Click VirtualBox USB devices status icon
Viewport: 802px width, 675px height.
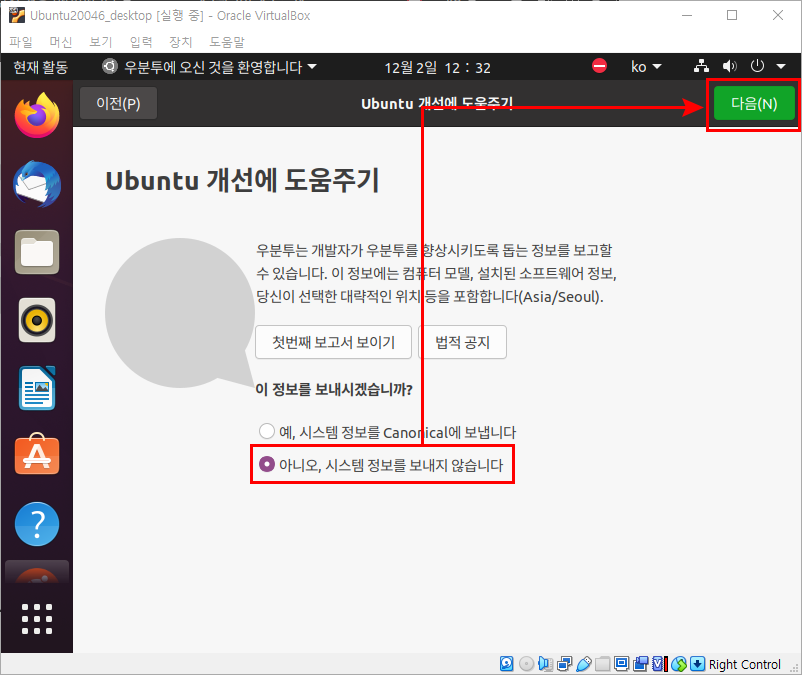(x=584, y=664)
